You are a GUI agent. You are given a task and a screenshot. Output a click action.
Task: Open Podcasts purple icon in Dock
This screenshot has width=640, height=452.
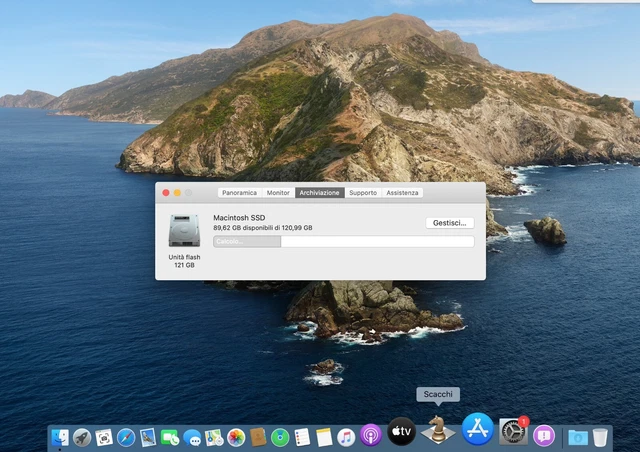click(371, 435)
